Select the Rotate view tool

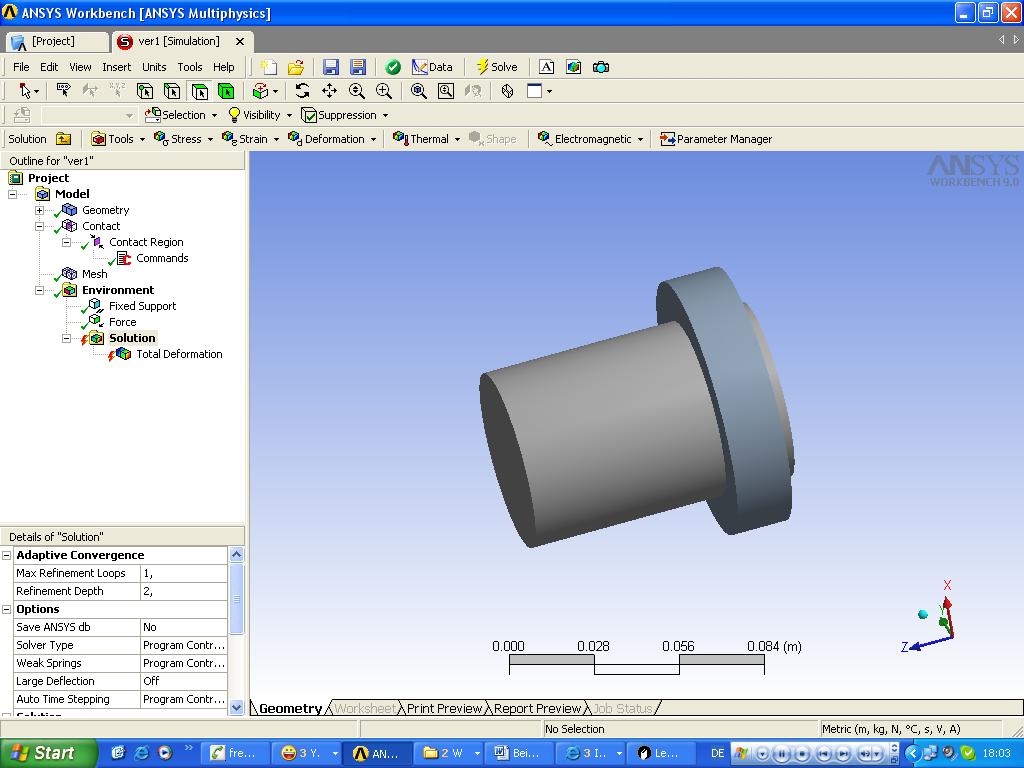click(x=302, y=91)
